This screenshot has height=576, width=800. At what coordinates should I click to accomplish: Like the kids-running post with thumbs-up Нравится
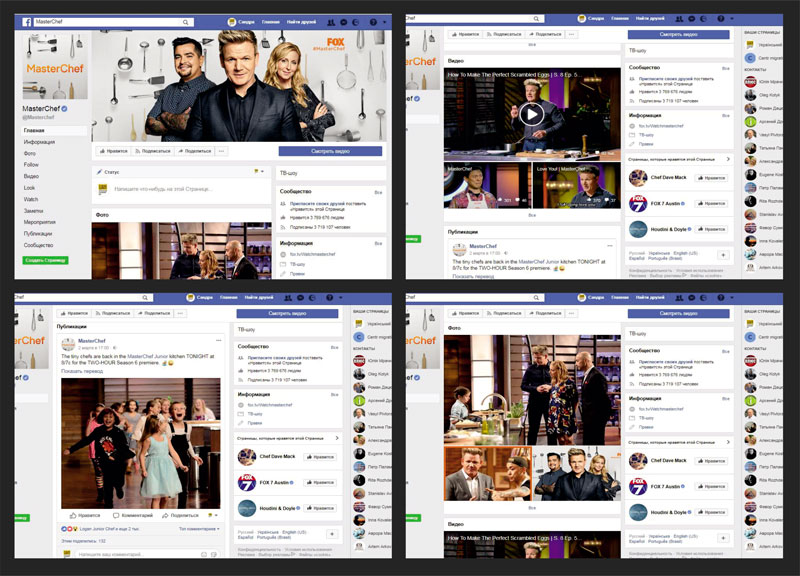[x=86, y=515]
